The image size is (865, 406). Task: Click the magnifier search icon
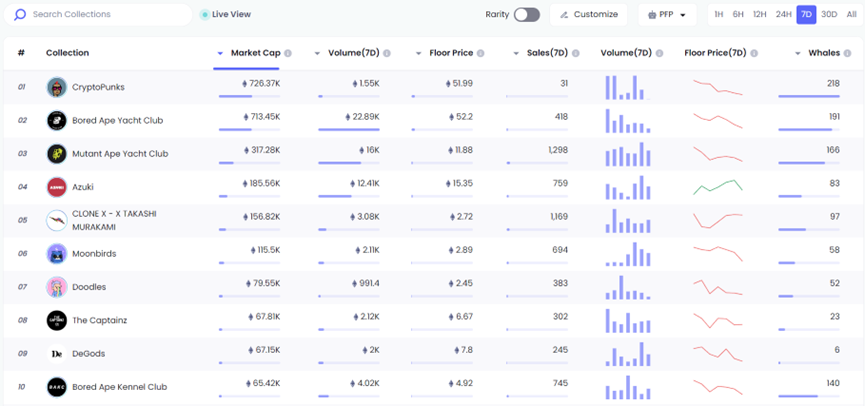(x=20, y=15)
